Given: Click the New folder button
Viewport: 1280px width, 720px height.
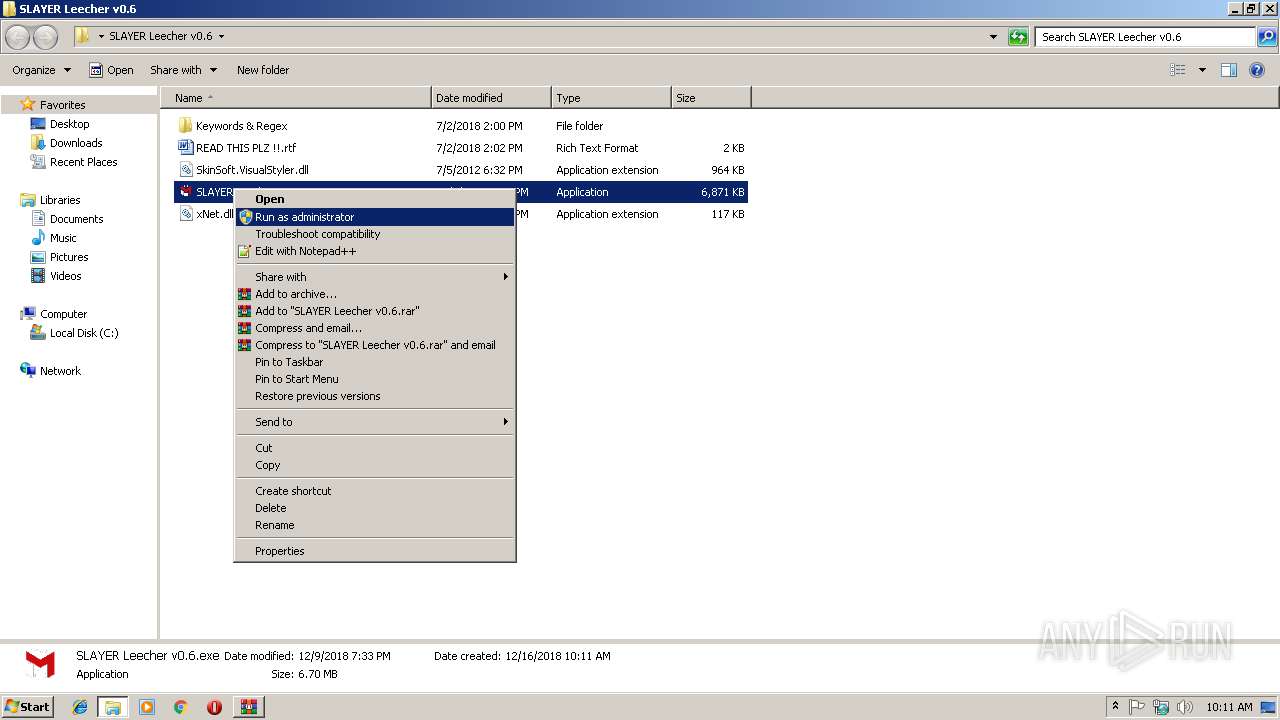Looking at the screenshot, I should pyautogui.click(x=263, y=70).
